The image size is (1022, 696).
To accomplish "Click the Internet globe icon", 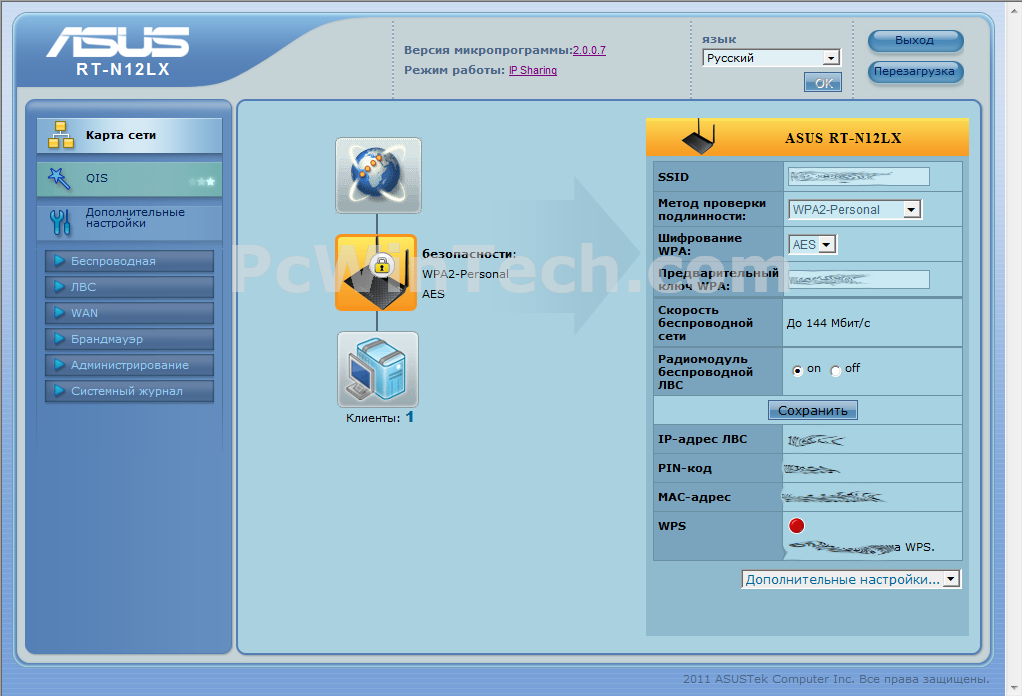I will (378, 175).
